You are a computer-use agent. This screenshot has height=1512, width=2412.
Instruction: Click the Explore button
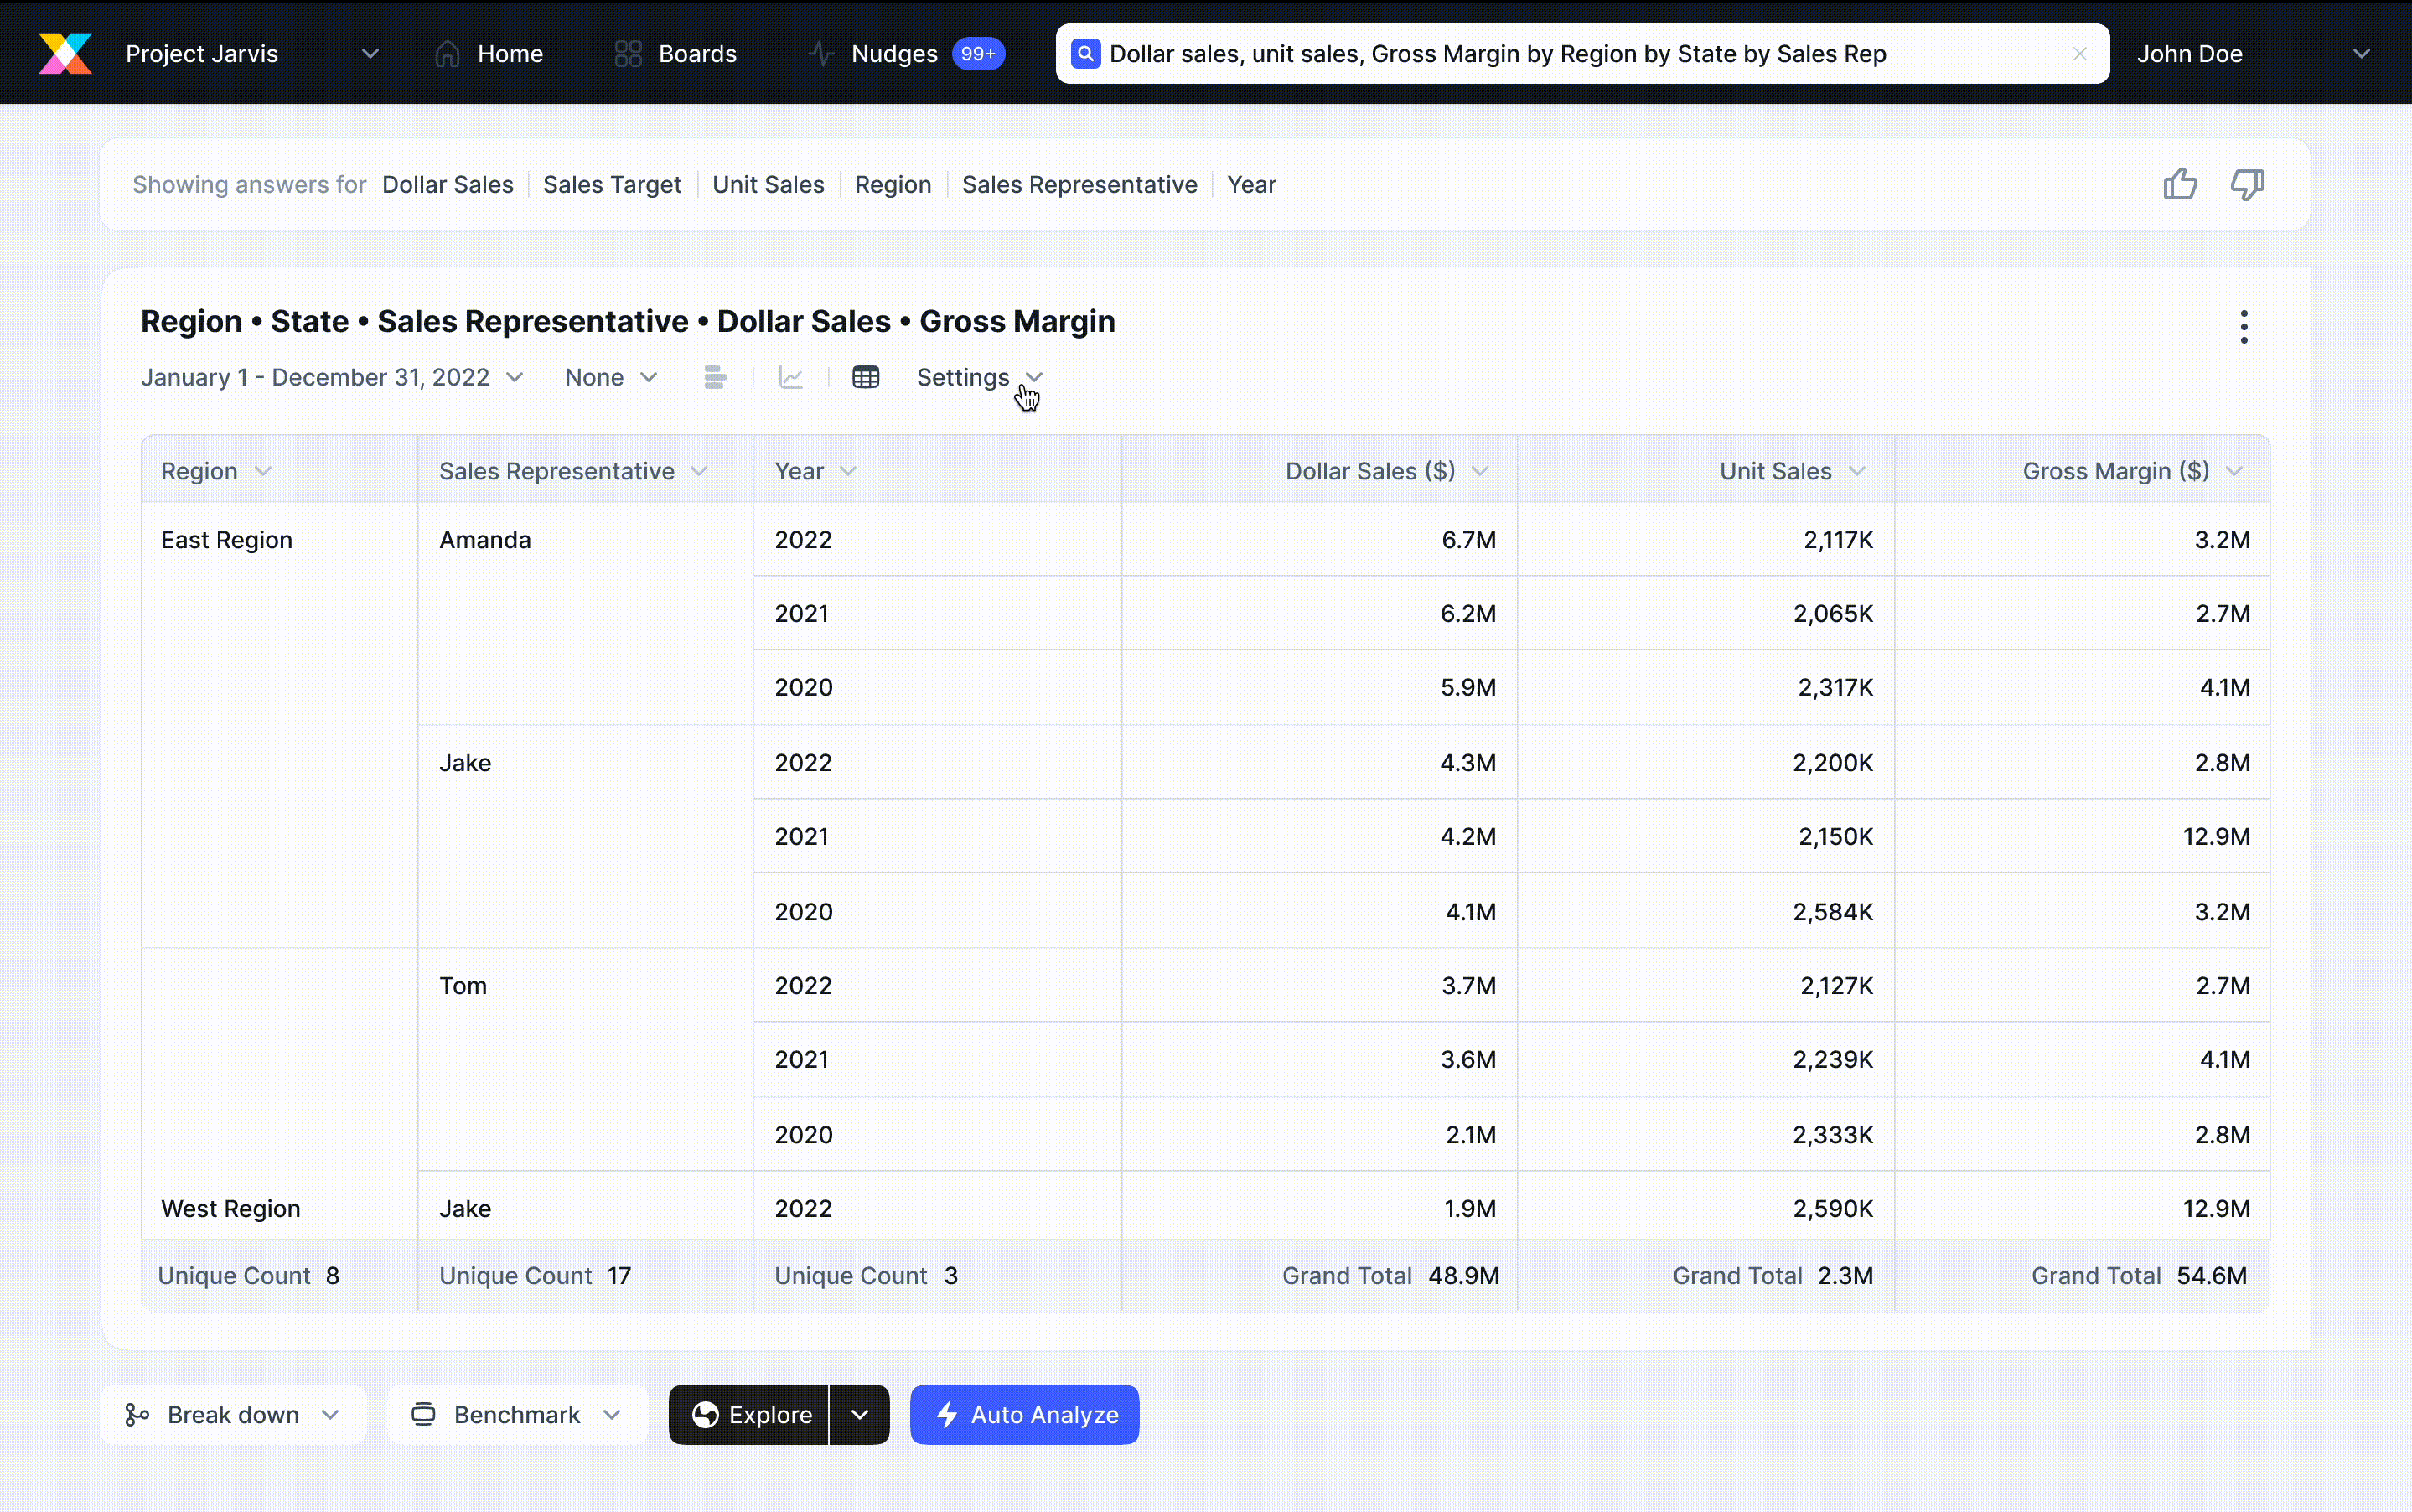[750, 1414]
